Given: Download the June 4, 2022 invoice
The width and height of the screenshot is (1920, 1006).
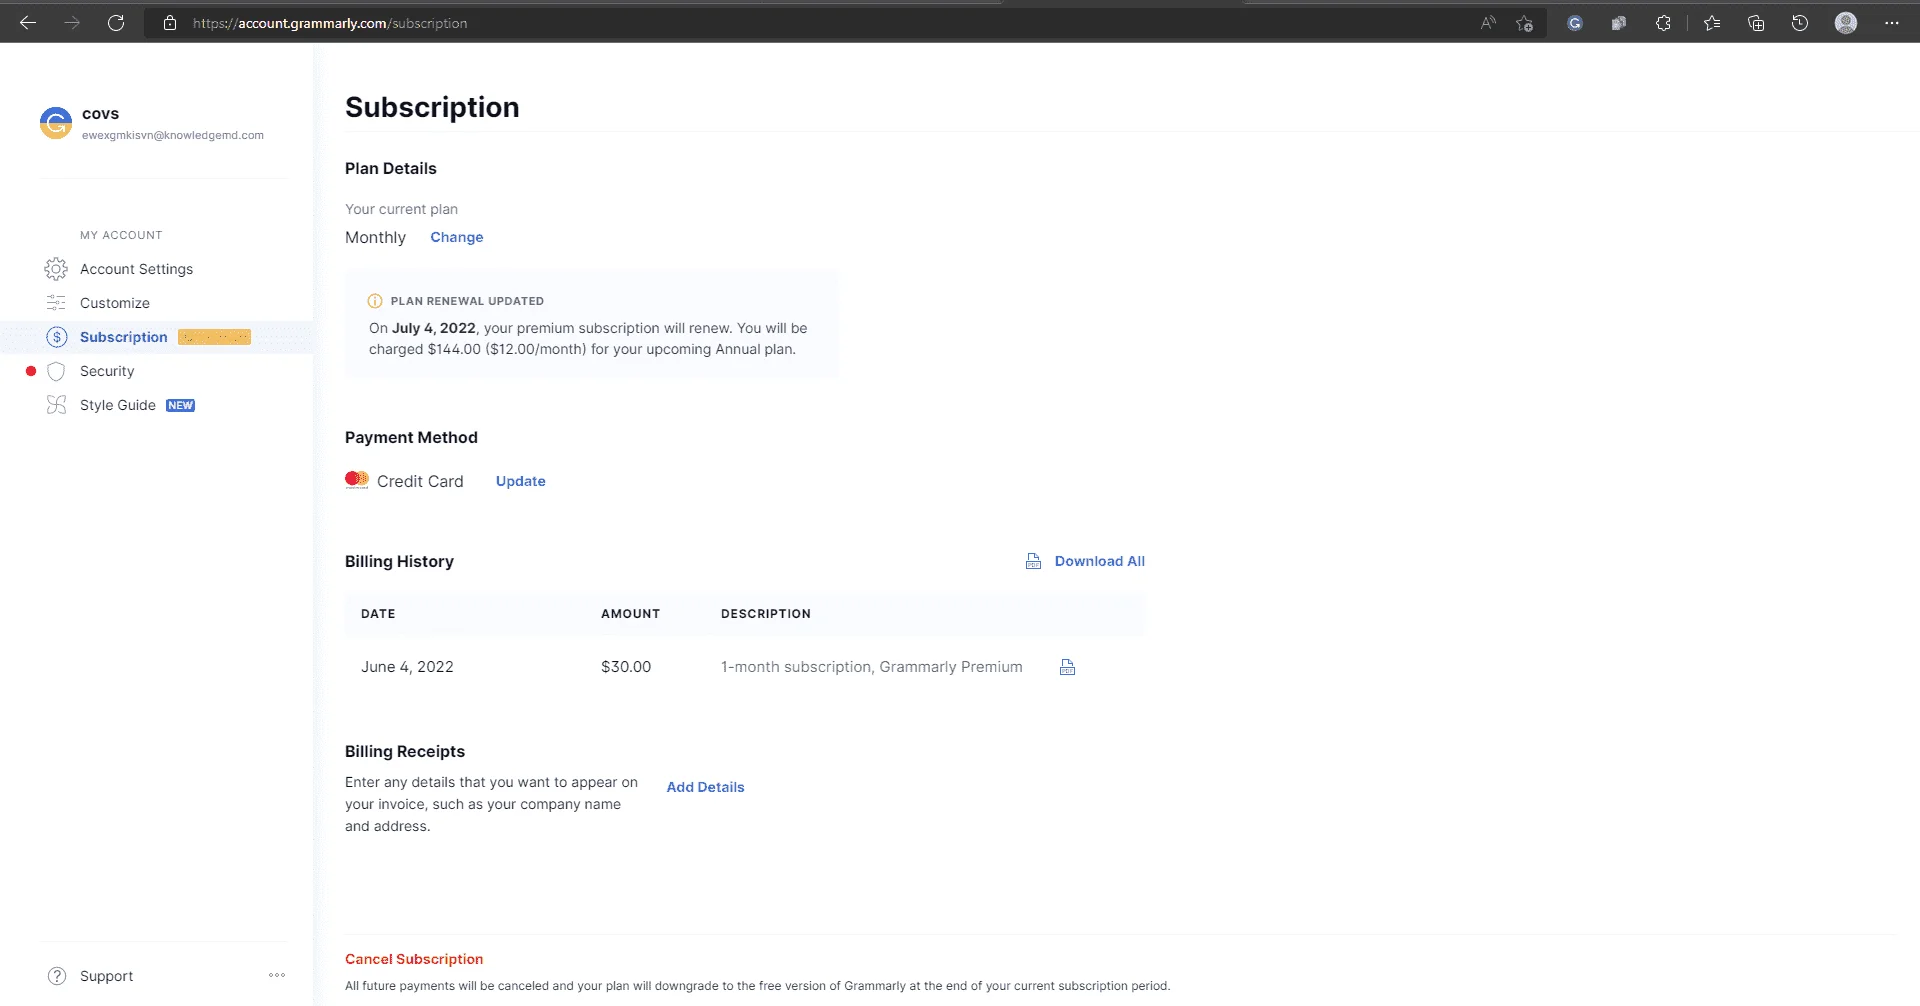Looking at the screenshot, I should [1067, 667].
